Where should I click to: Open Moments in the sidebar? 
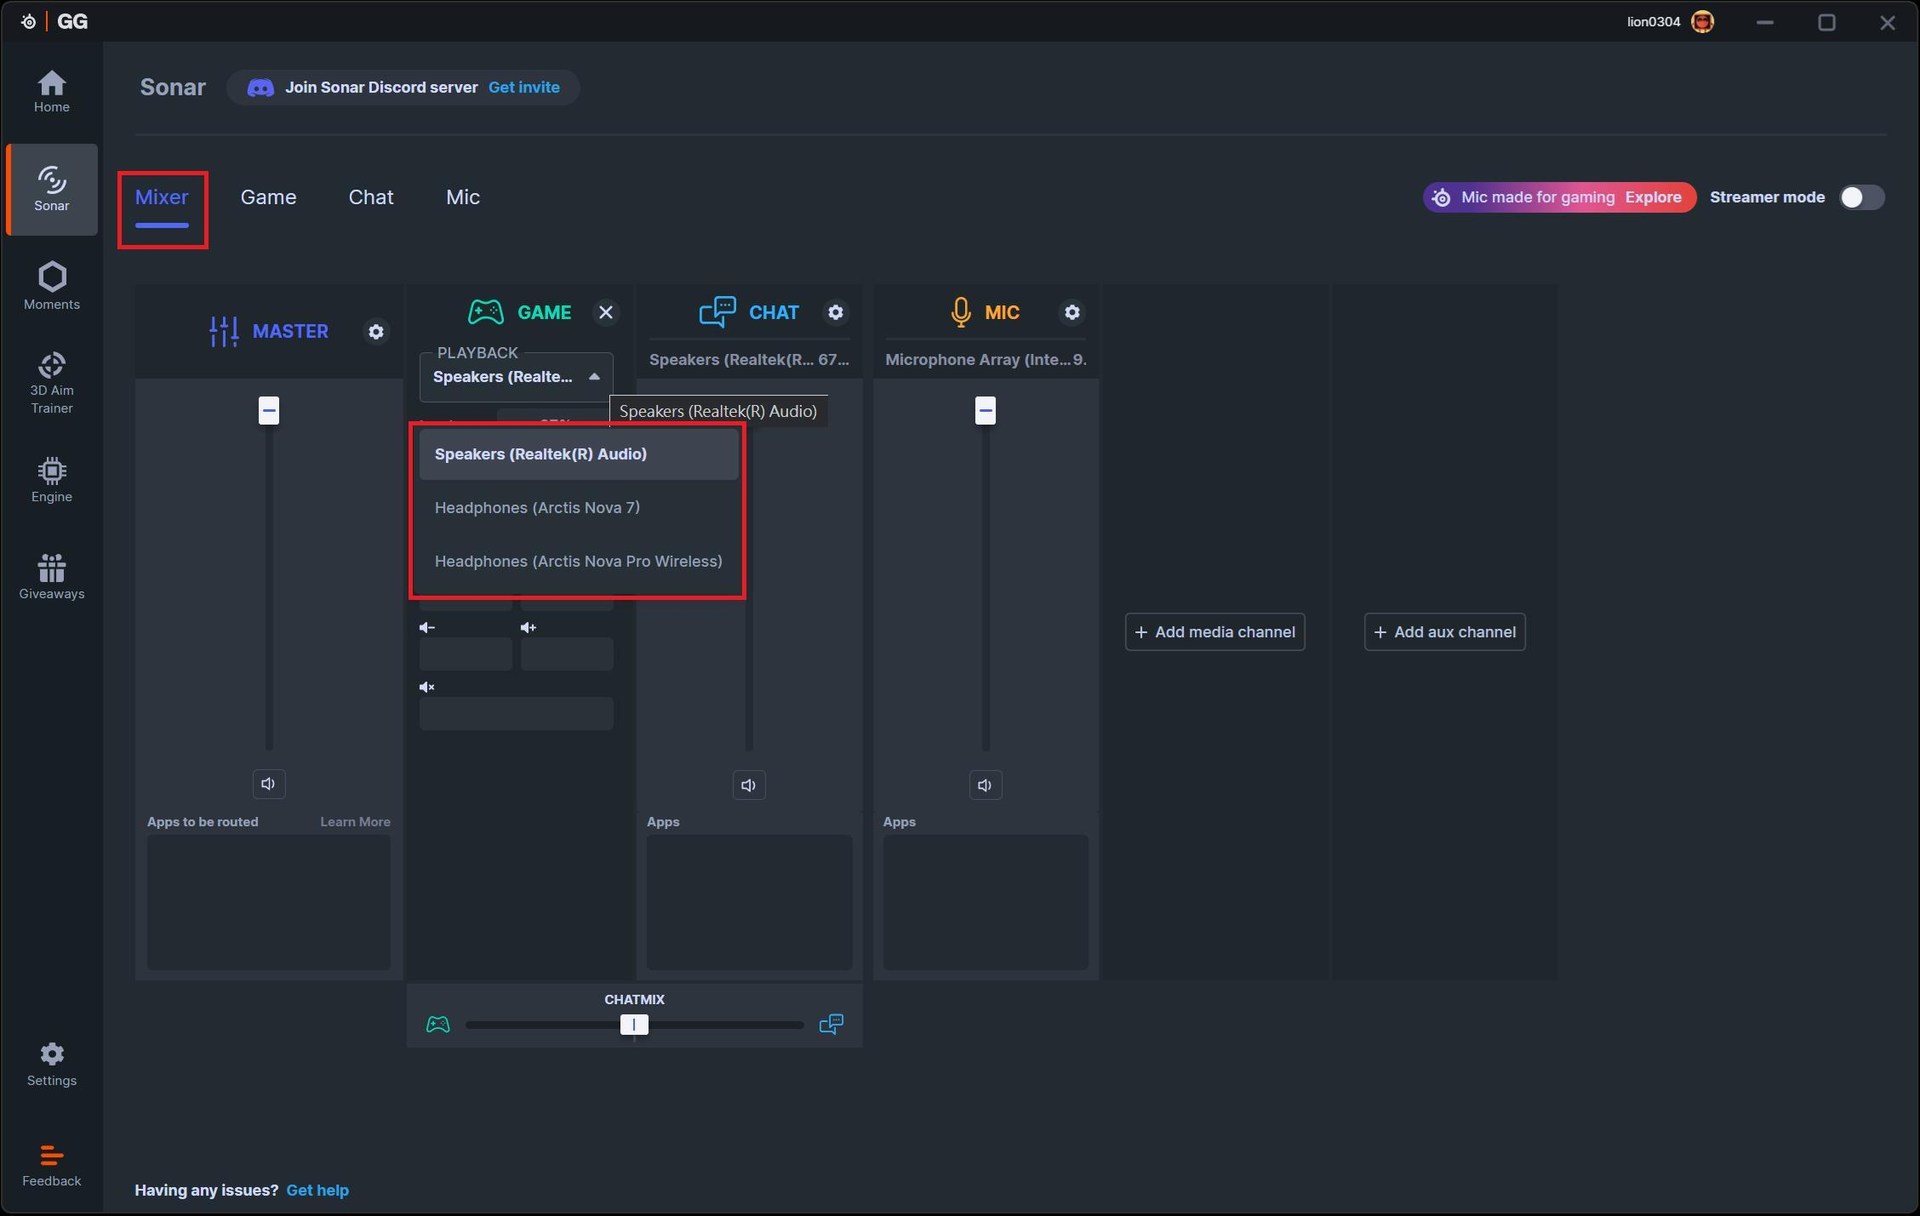coord(51,286)
